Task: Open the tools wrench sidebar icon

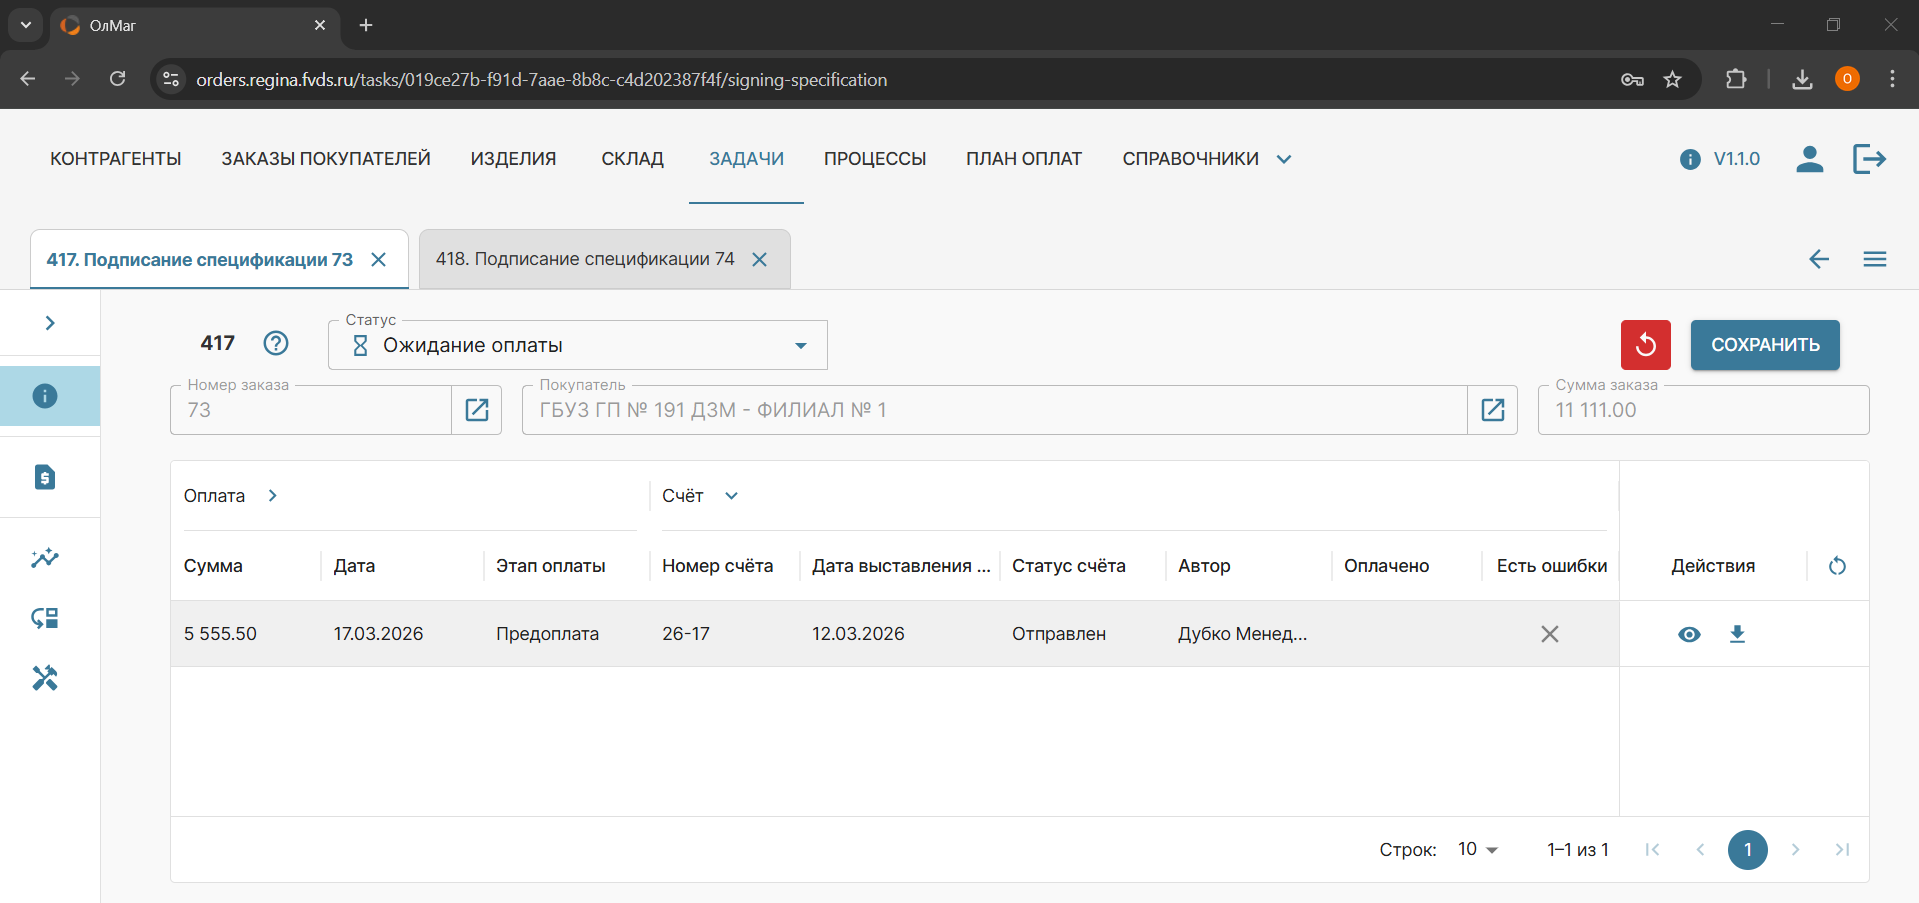Action: point(45,678)
